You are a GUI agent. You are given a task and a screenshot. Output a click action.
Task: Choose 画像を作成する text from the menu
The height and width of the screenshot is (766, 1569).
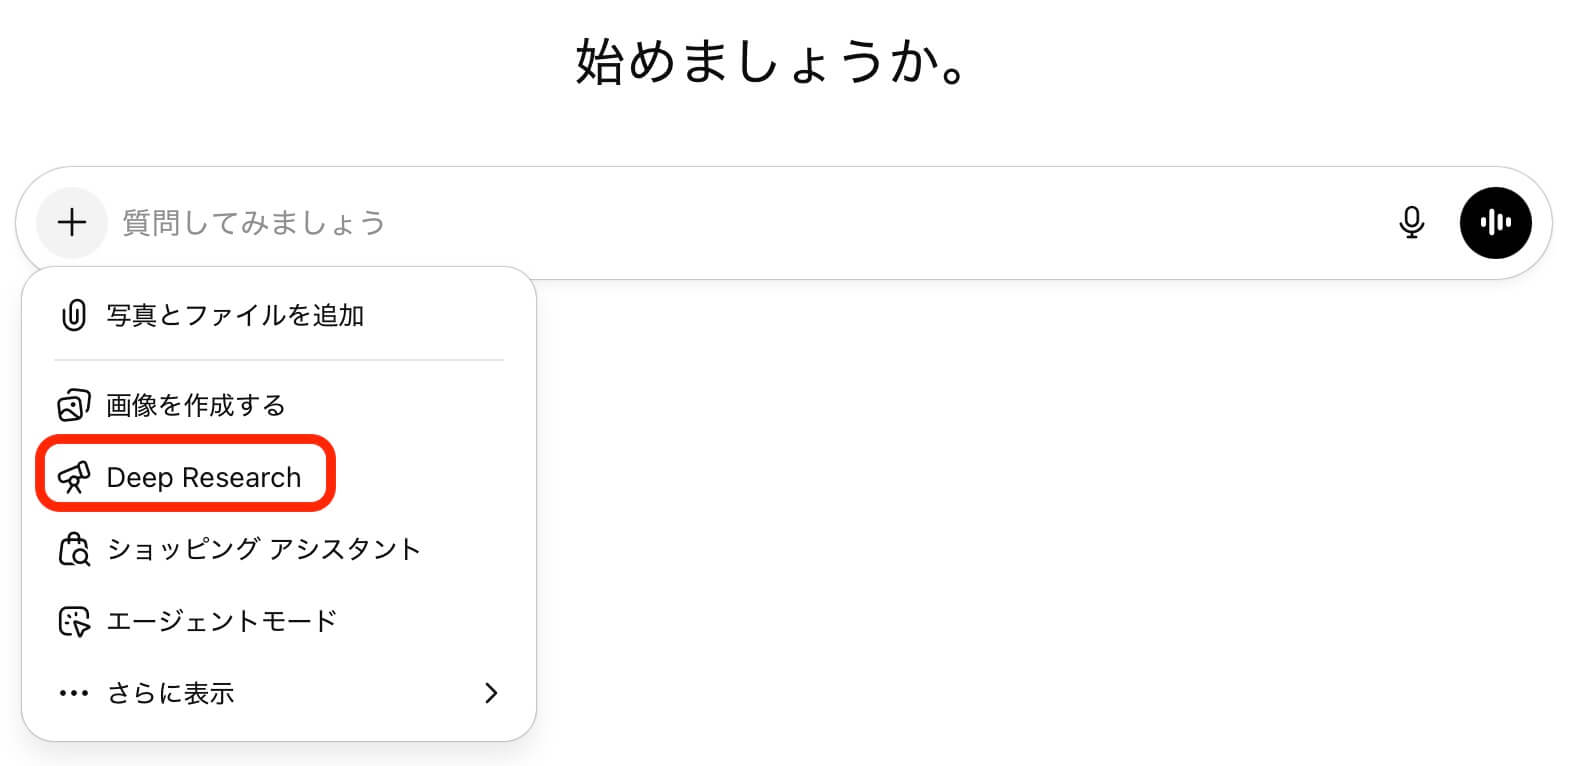pos(196,406)
